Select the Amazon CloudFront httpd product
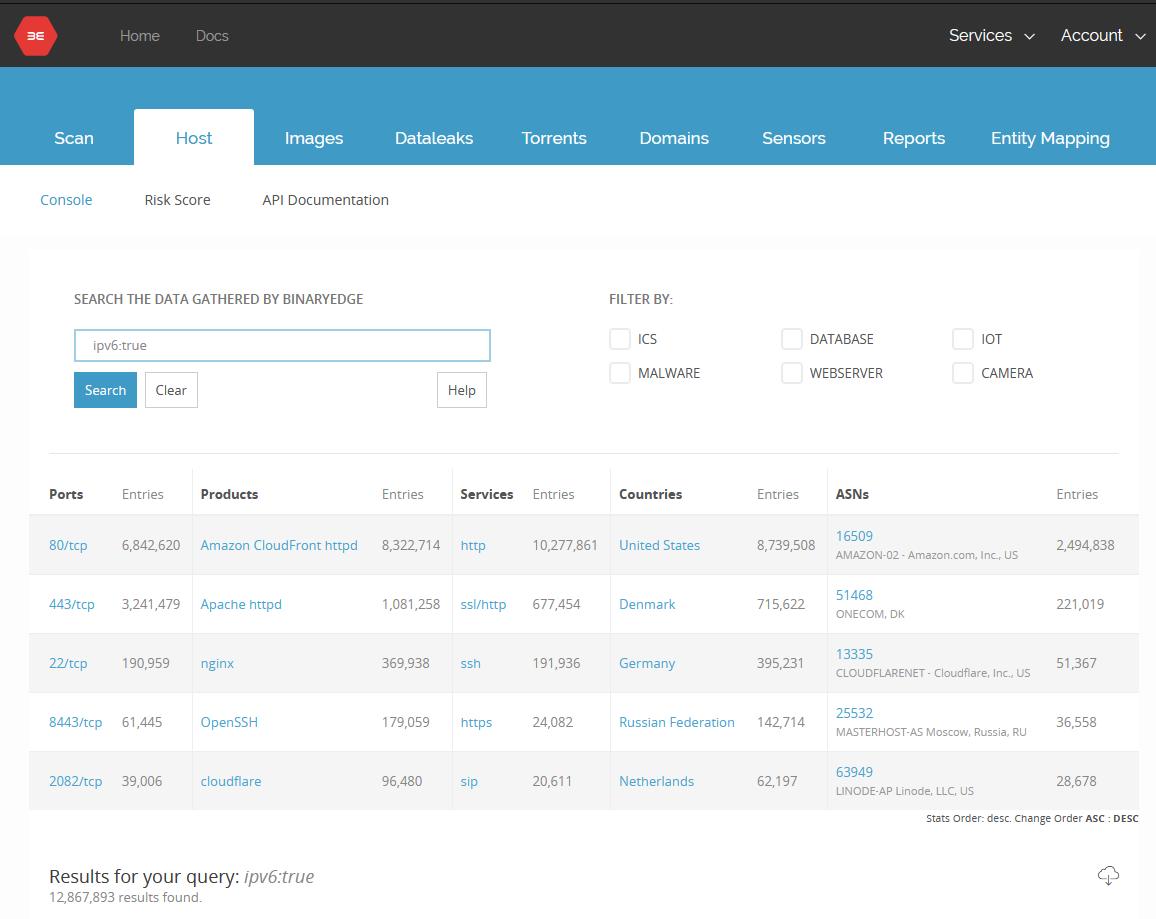This screenshot has width=1156, height=919. tap(279, 545)
